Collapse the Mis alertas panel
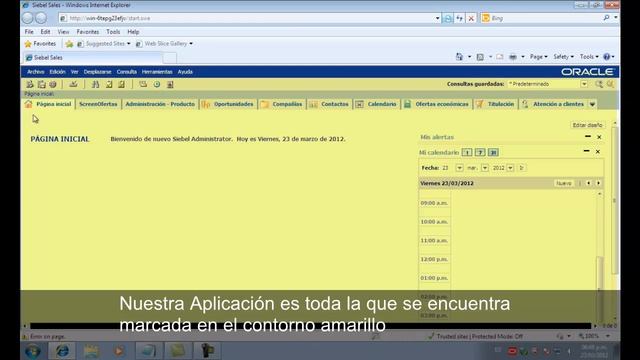This screenshot has height=360, width=640. tap(588, 137)
